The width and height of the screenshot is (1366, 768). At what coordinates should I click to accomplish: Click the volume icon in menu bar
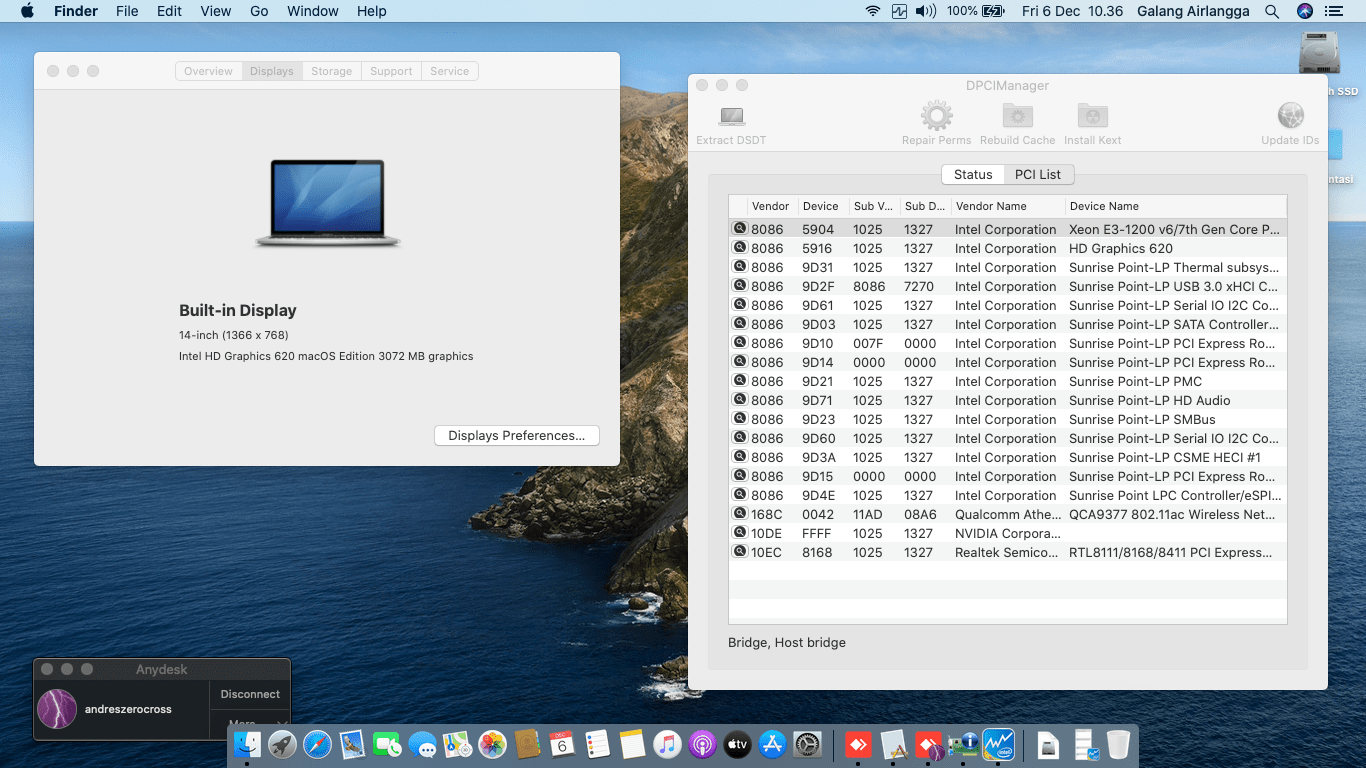tap(926, 11)
